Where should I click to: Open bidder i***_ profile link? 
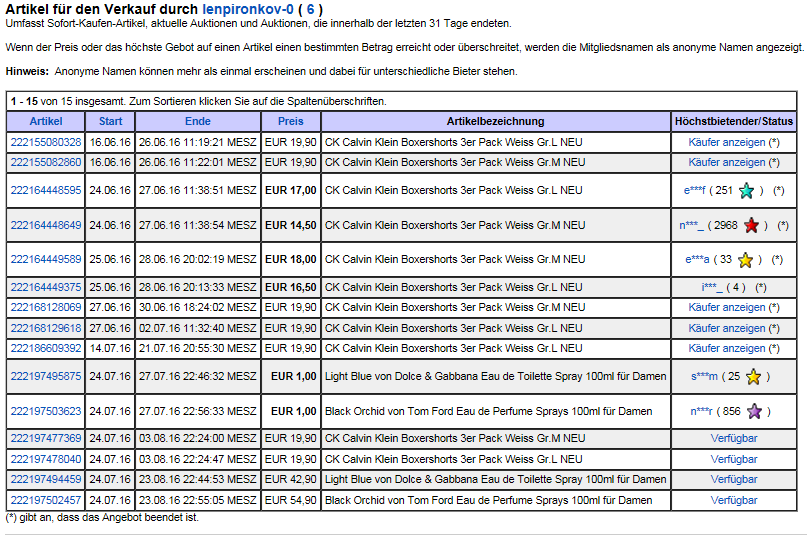click(x=712, y=287)
